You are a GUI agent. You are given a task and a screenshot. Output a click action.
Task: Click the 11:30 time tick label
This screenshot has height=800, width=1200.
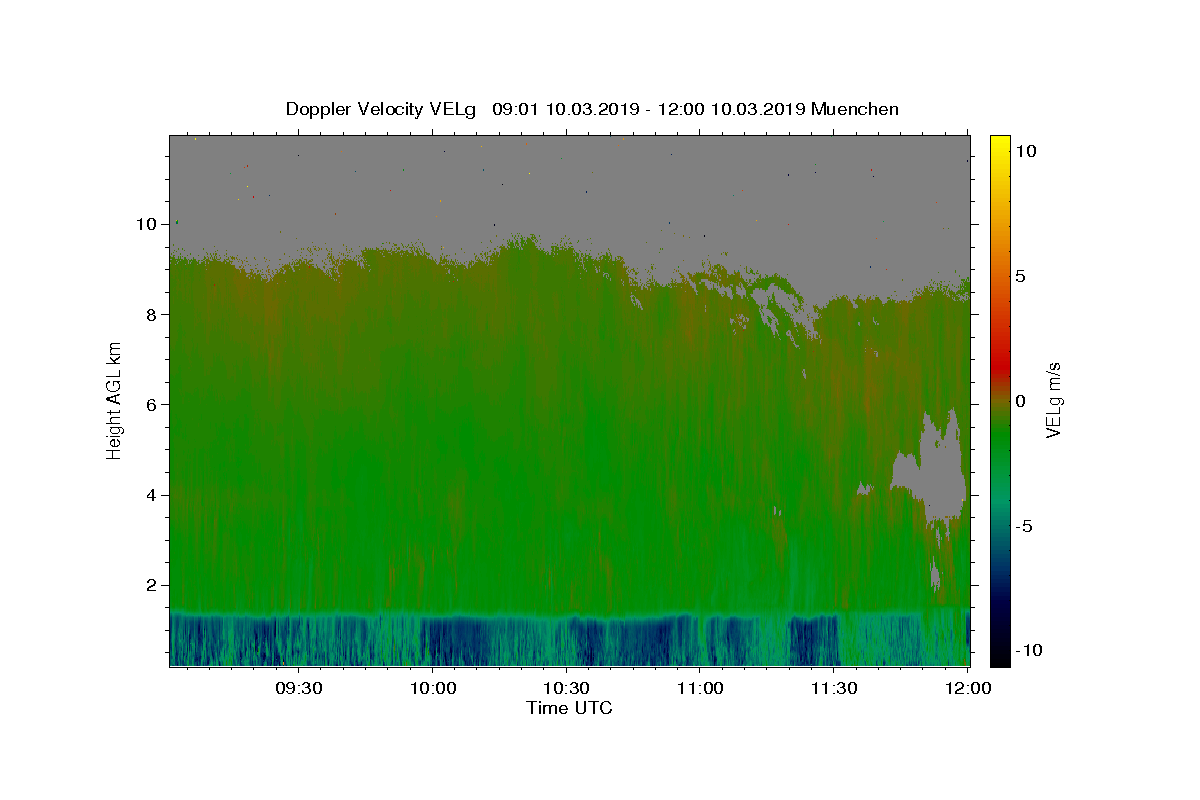tap(833, 688)
